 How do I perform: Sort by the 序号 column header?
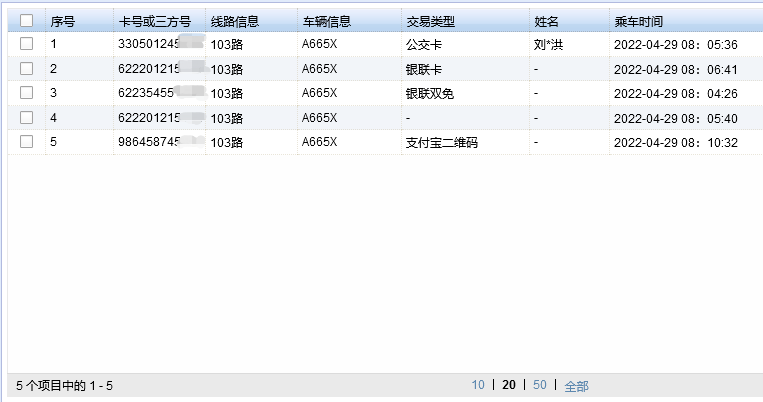coord(63,21)
